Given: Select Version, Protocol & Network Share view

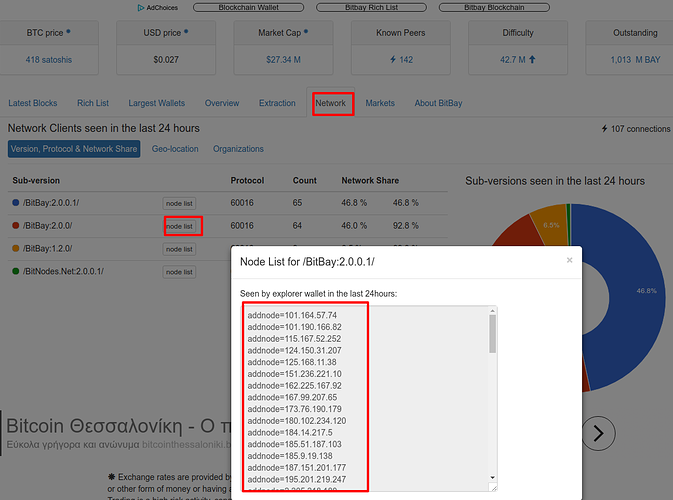Looking at the screenshot, I should point(74,149).
